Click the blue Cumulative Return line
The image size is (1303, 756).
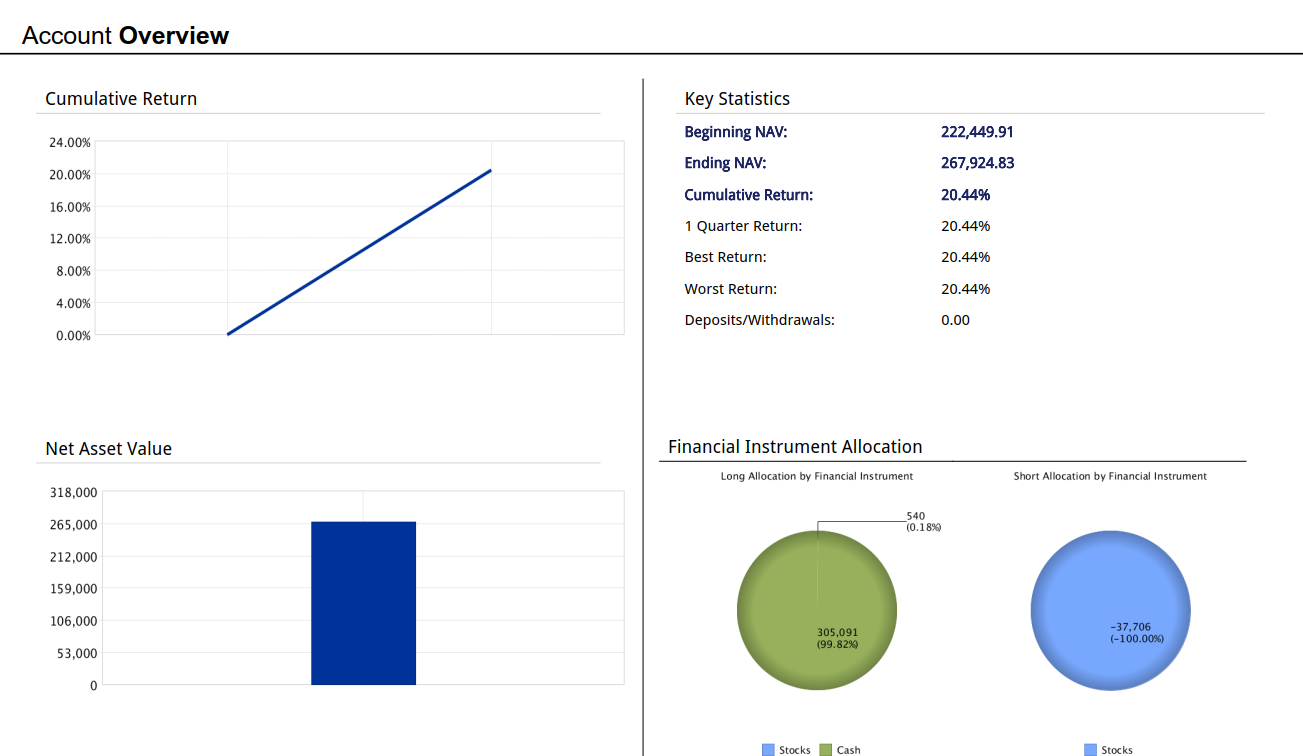pyautogui.click(x=360, y=252)
